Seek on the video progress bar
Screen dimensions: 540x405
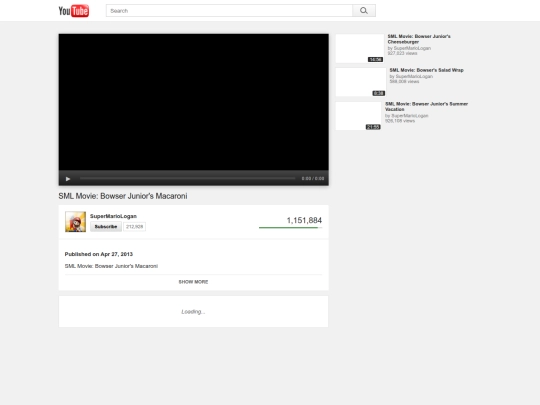[x=187, y=178]
